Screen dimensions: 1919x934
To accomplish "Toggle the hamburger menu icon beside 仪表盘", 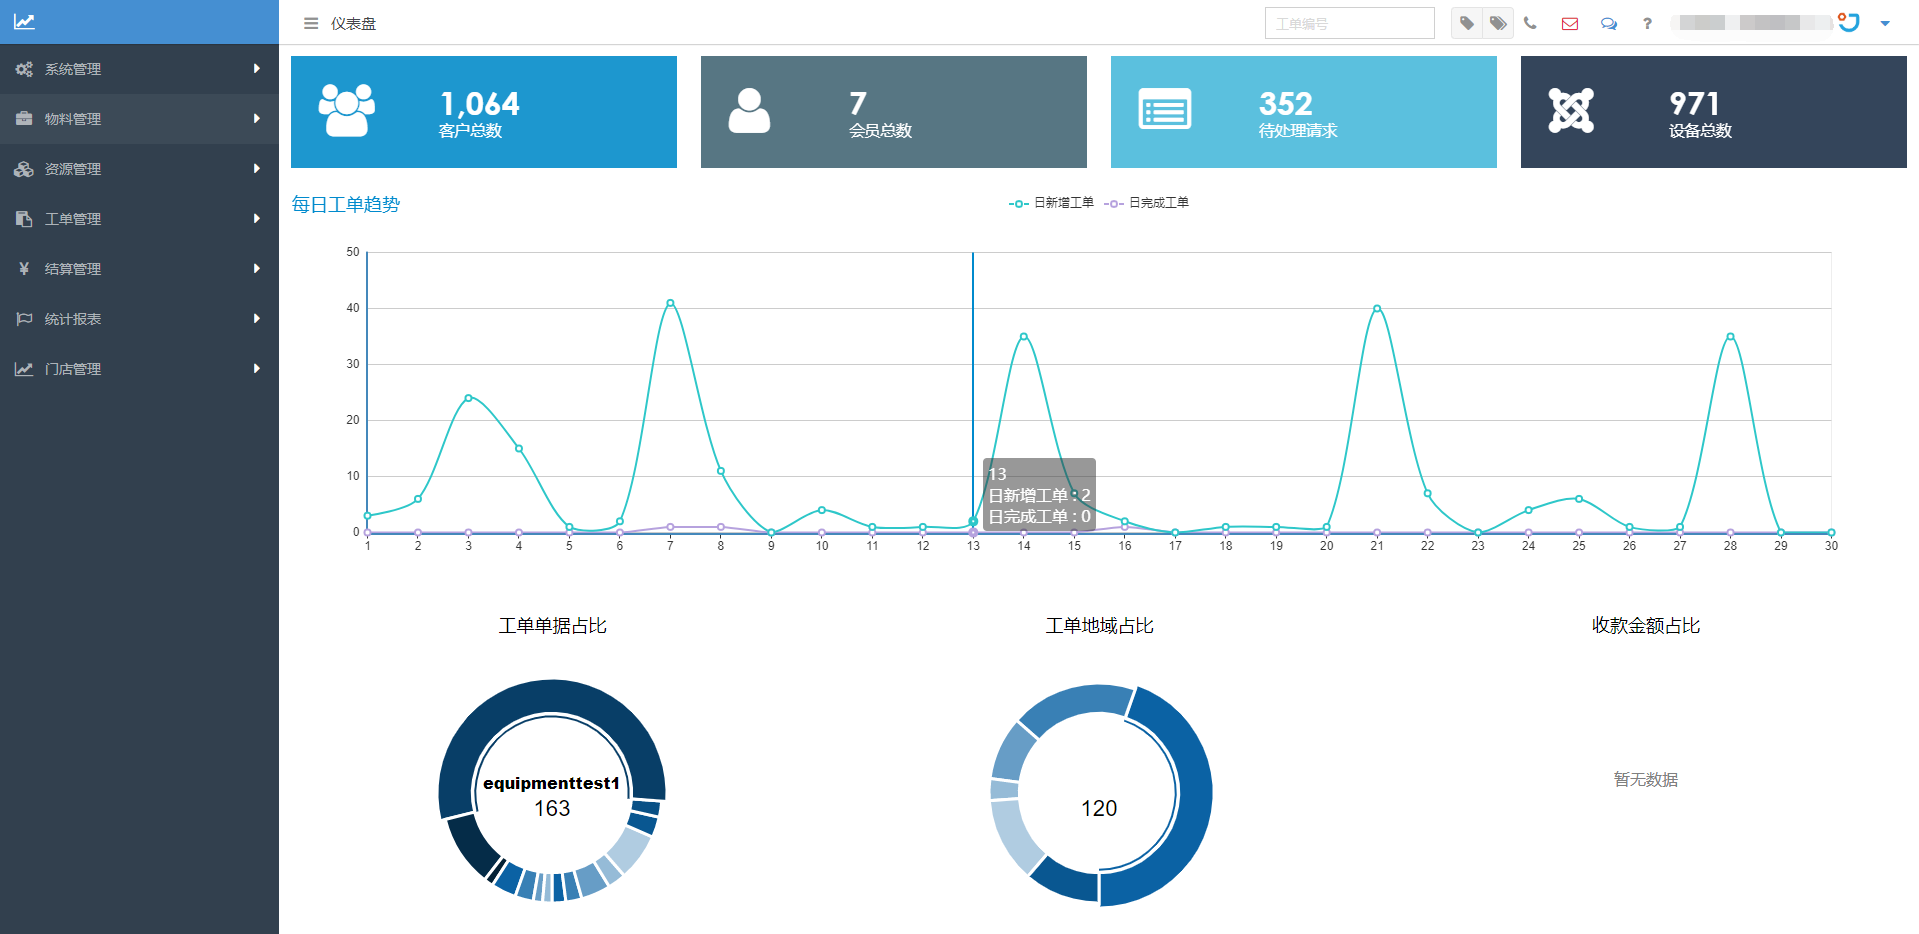I will point(311,23).
